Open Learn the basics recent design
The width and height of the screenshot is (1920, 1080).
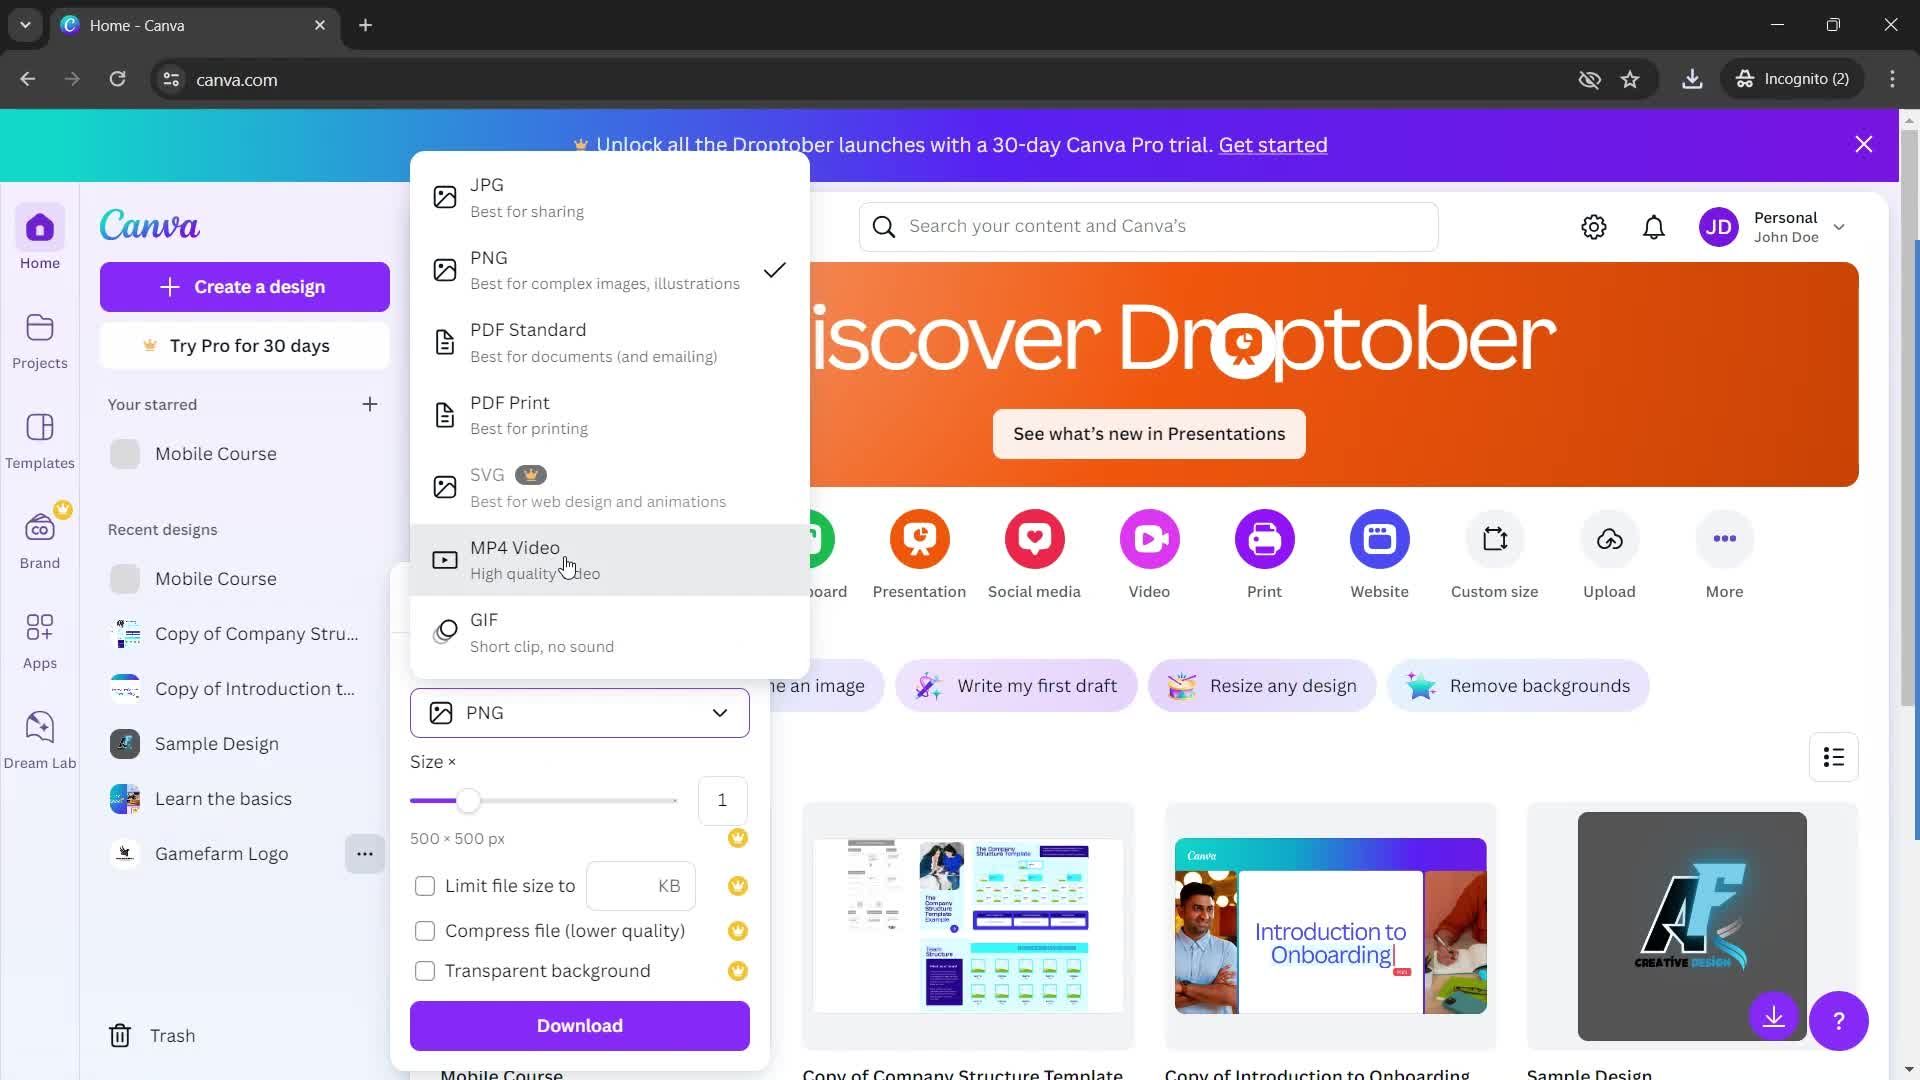[245, 799]
